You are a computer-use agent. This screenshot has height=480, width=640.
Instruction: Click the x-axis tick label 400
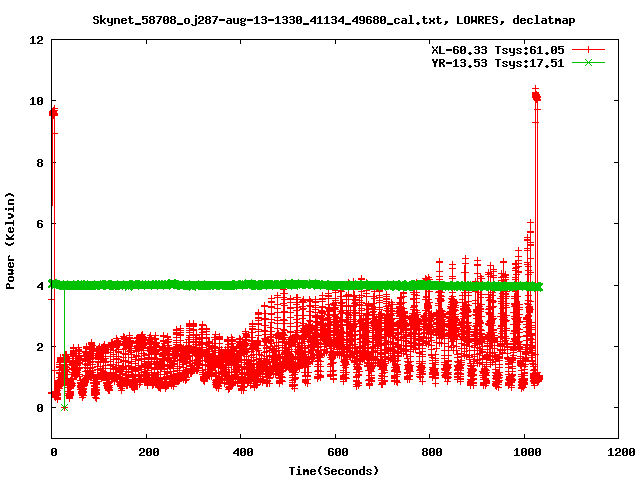(243, 452)
